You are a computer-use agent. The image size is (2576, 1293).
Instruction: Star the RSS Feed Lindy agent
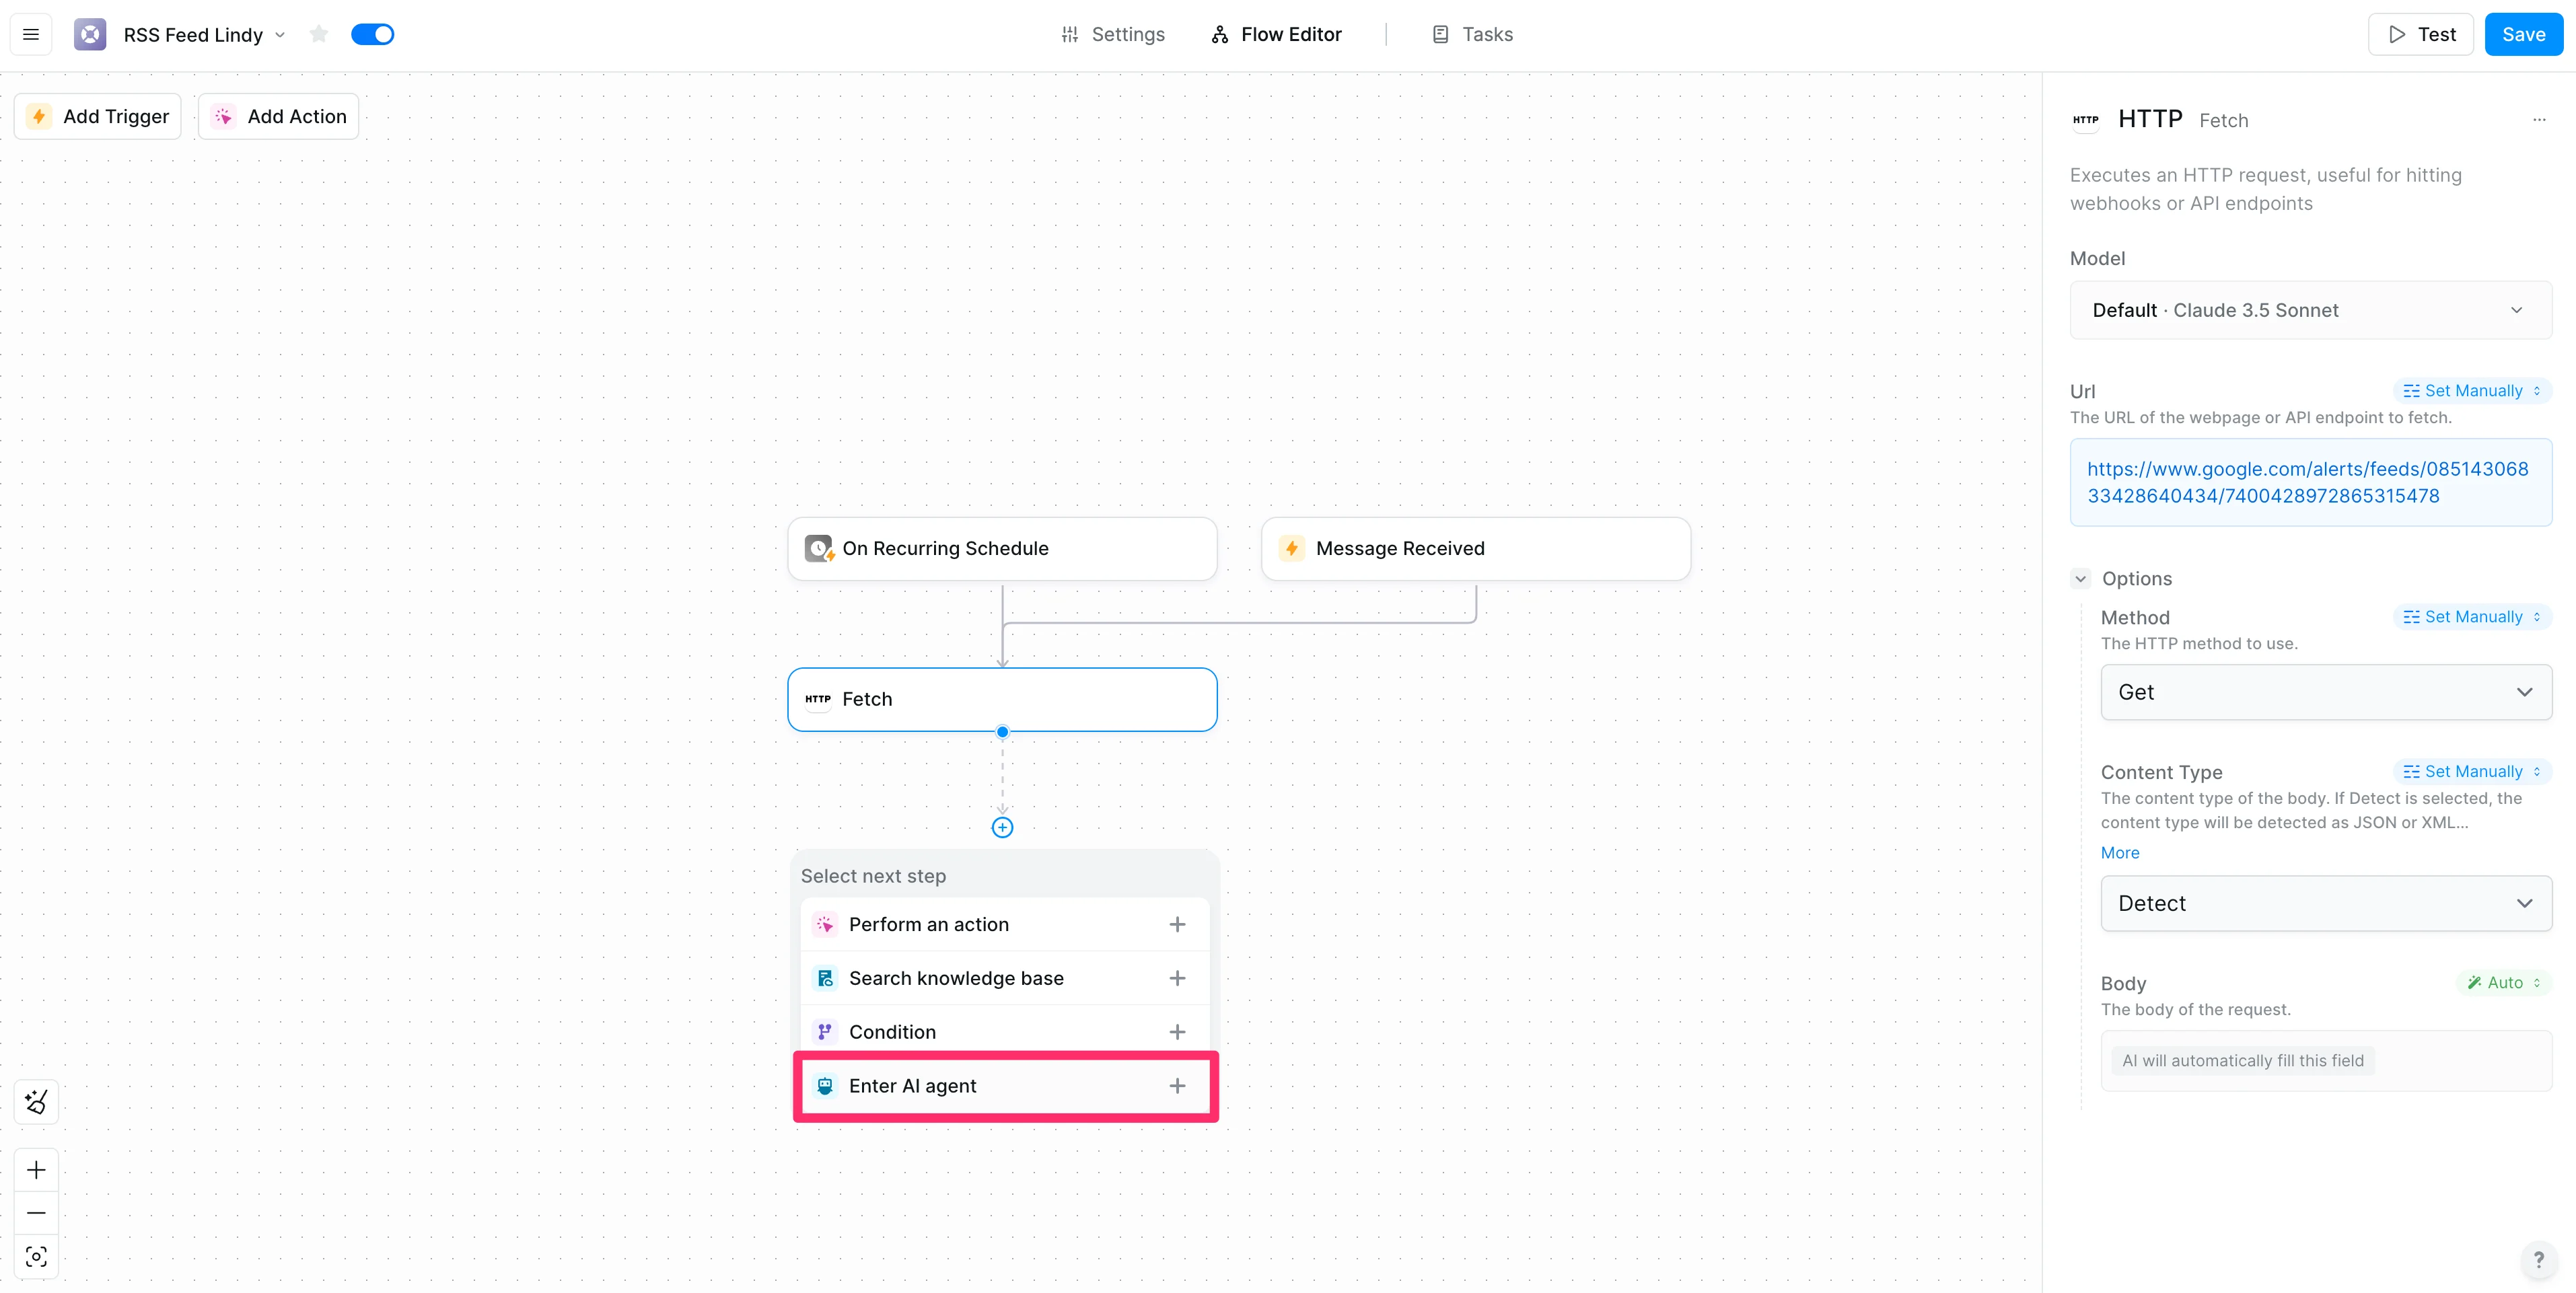pos(319,34)
